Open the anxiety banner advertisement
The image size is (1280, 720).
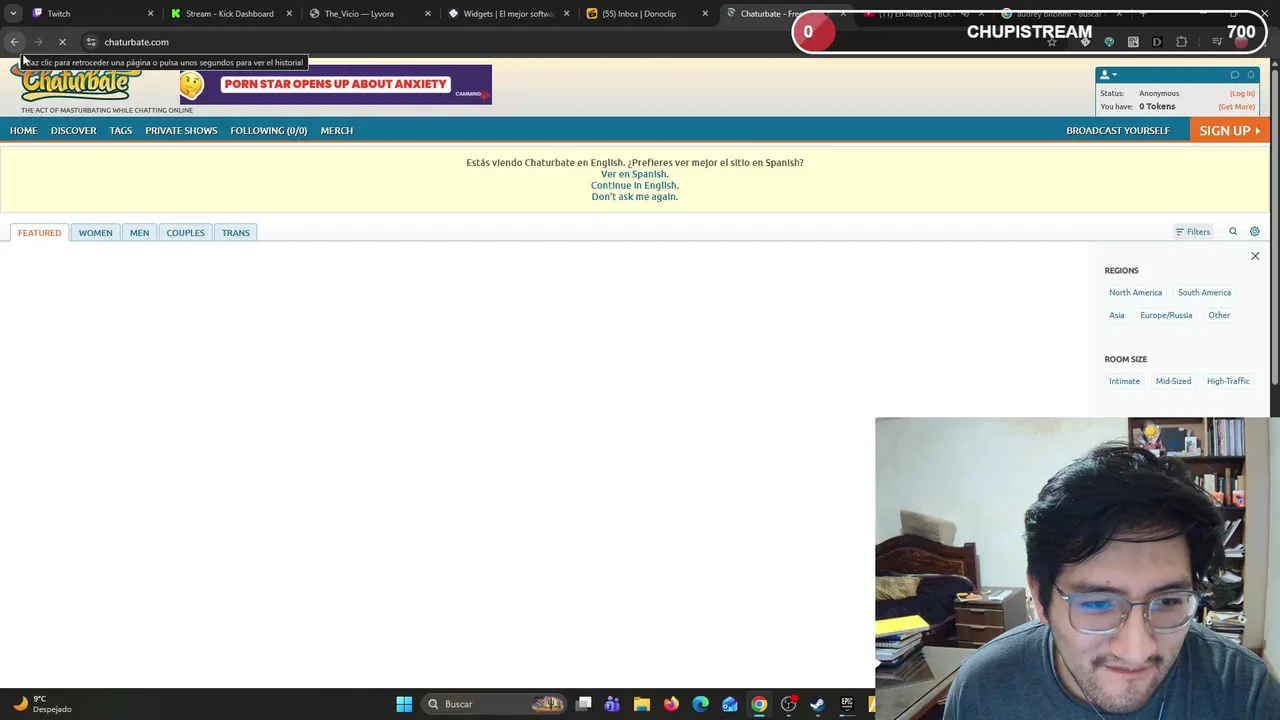[336, 85]
